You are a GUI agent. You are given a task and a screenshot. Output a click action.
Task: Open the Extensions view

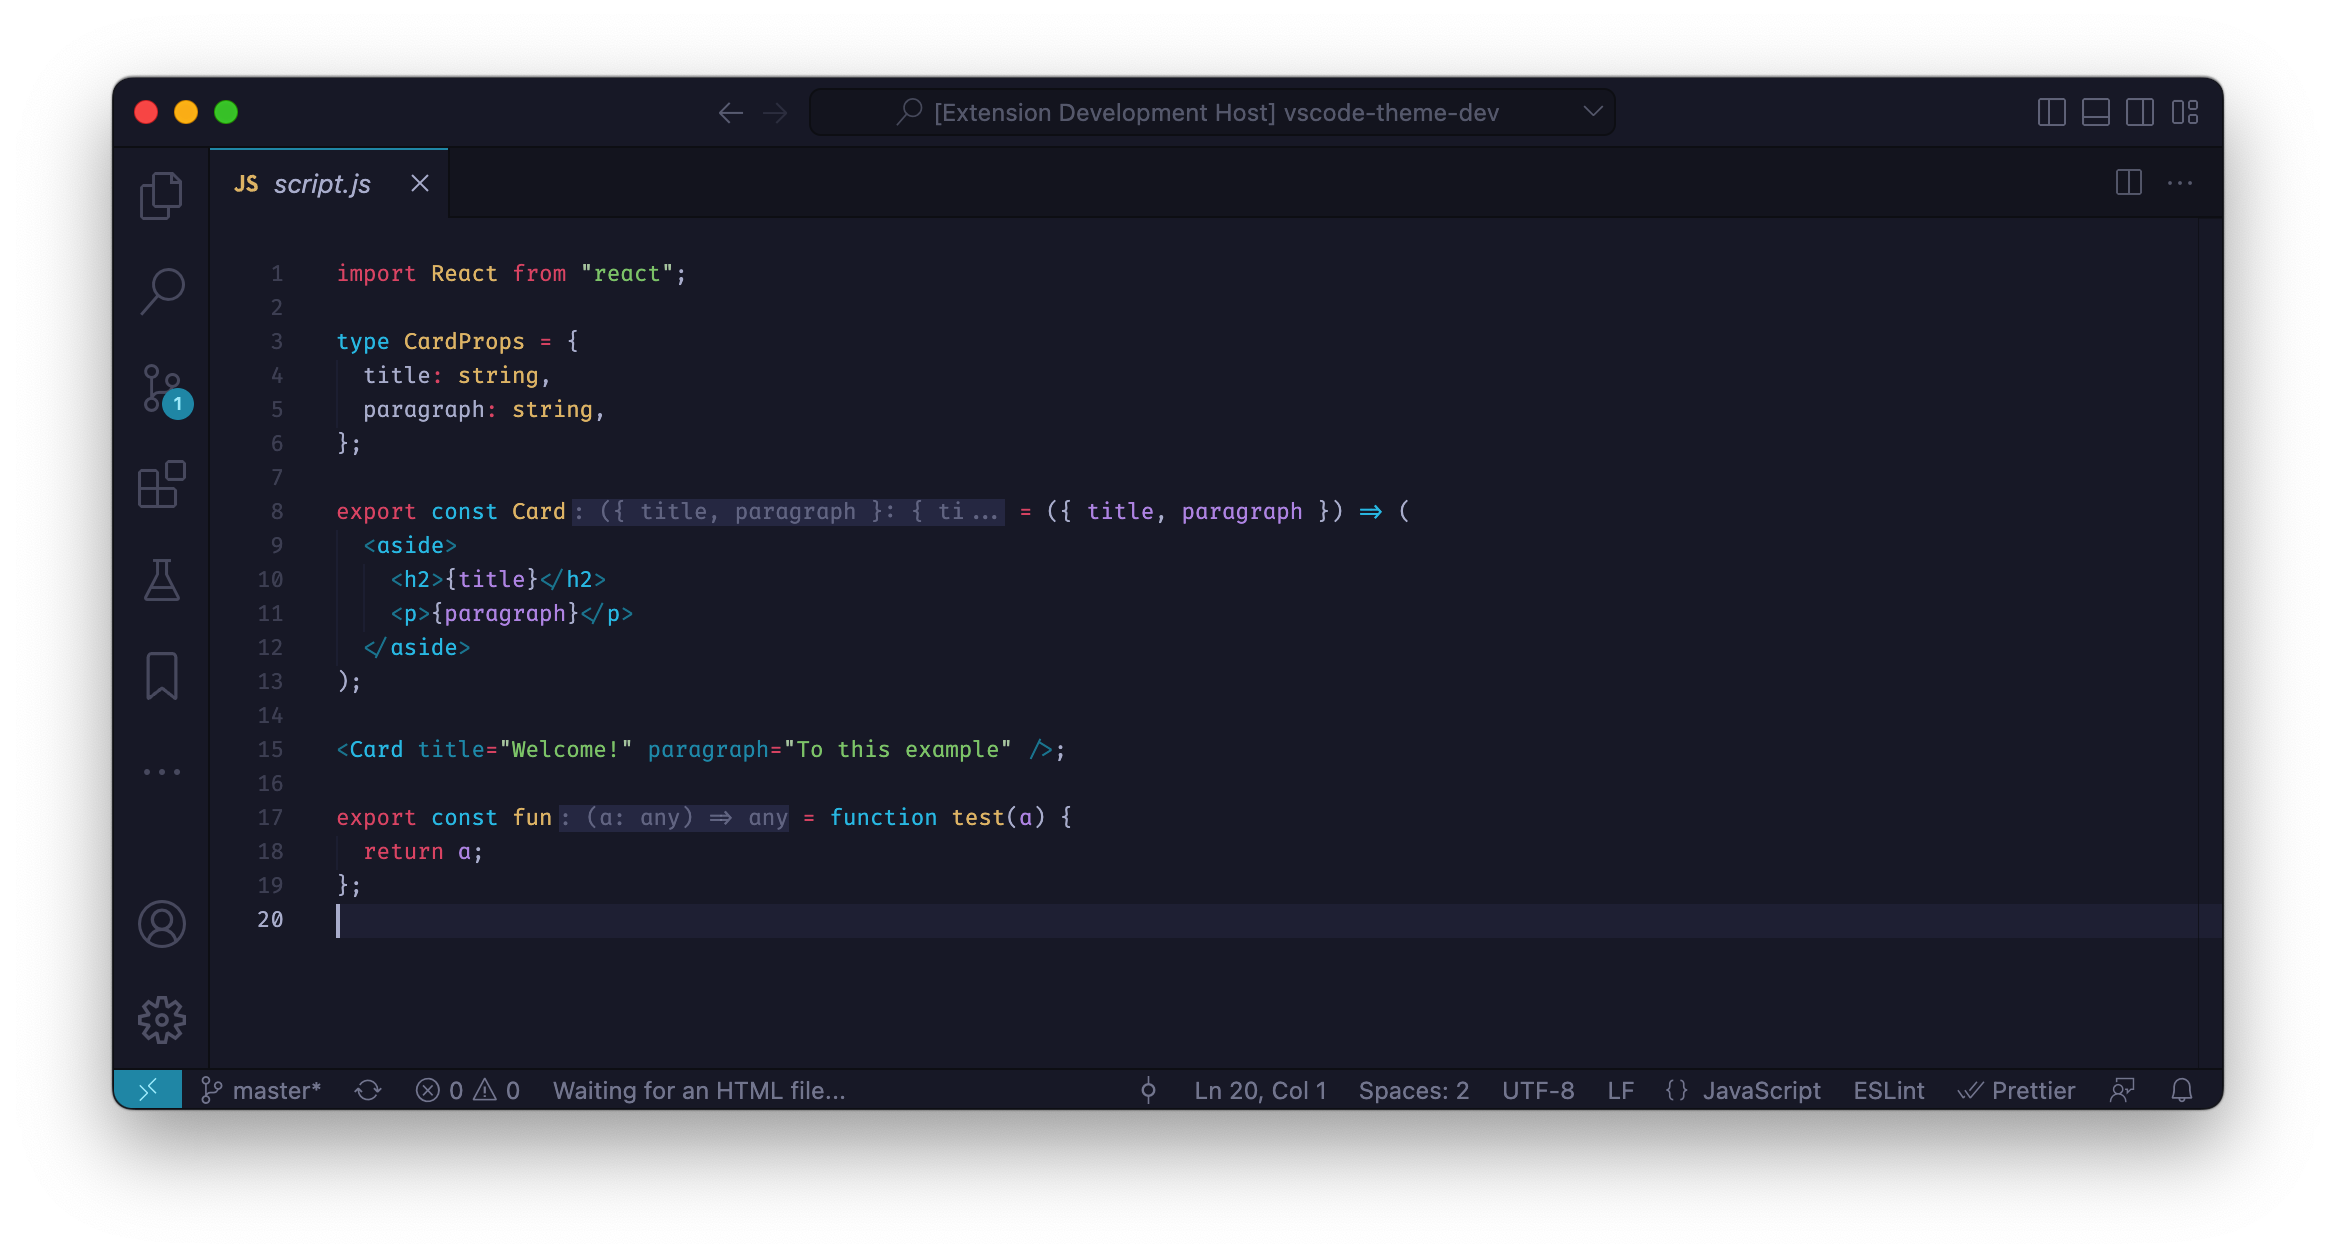coord(161,485)
